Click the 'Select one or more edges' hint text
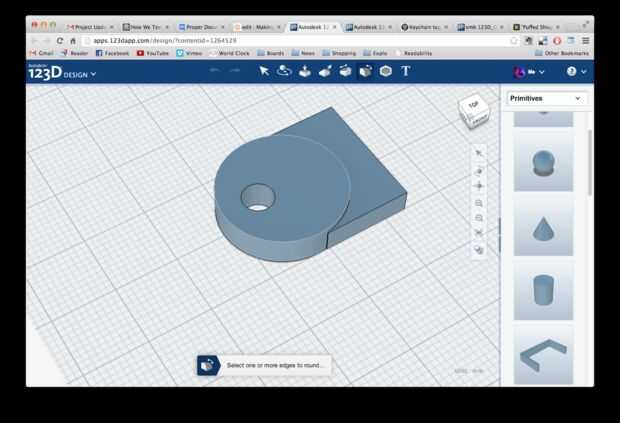 tap(274, 365)
